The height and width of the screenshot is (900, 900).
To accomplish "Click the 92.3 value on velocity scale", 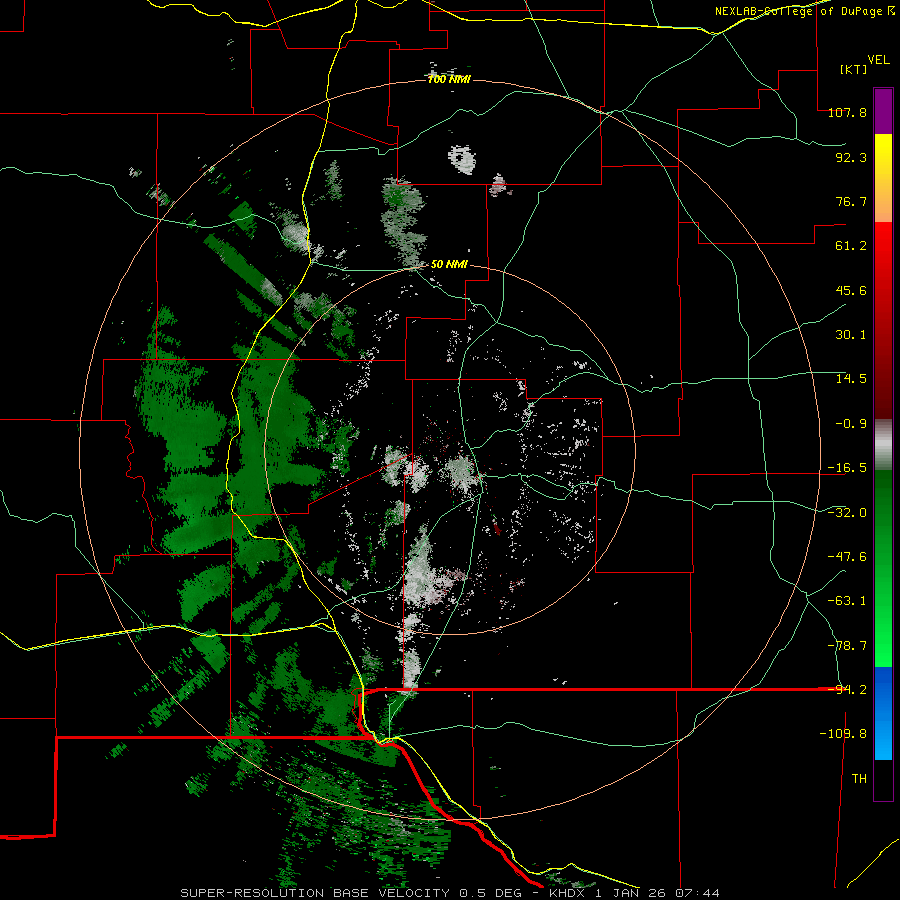I will tap(851, 157).
